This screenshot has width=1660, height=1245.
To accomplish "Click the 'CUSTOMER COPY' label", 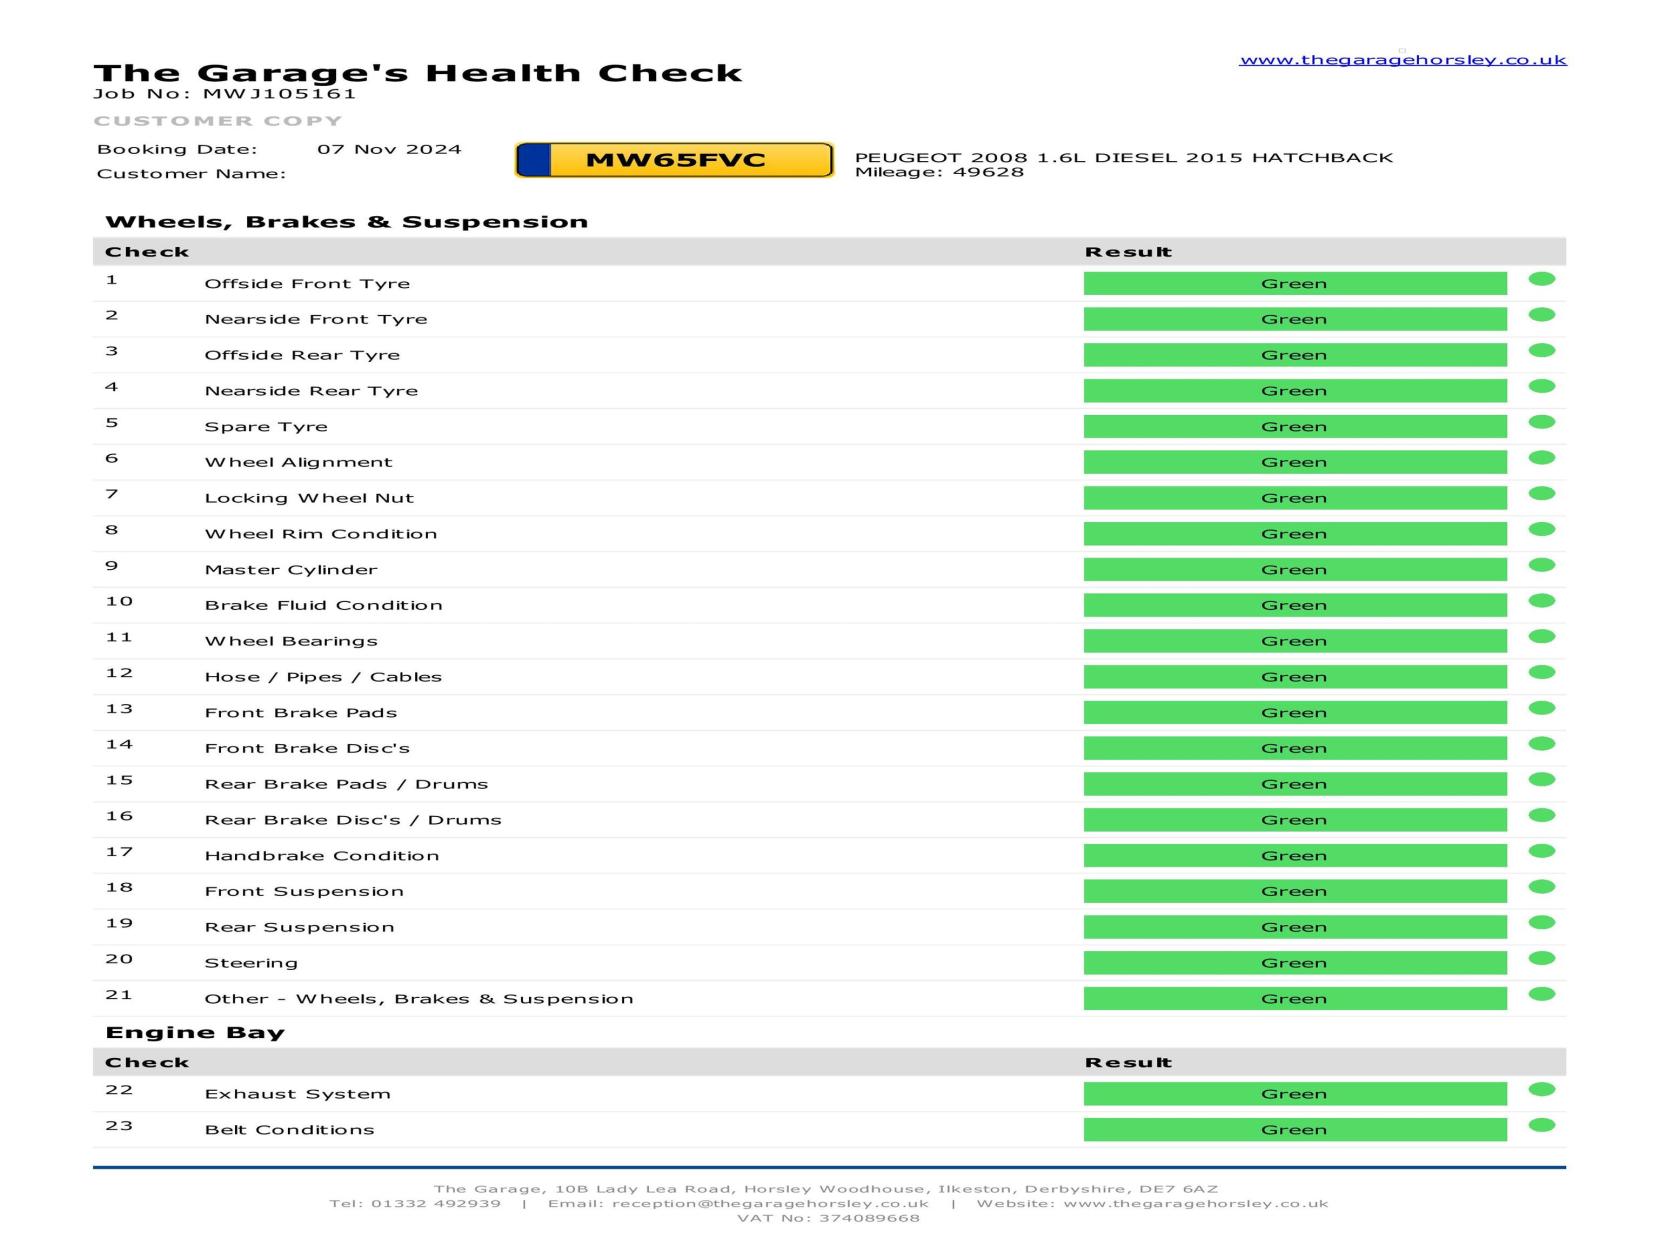I will 218,121.
